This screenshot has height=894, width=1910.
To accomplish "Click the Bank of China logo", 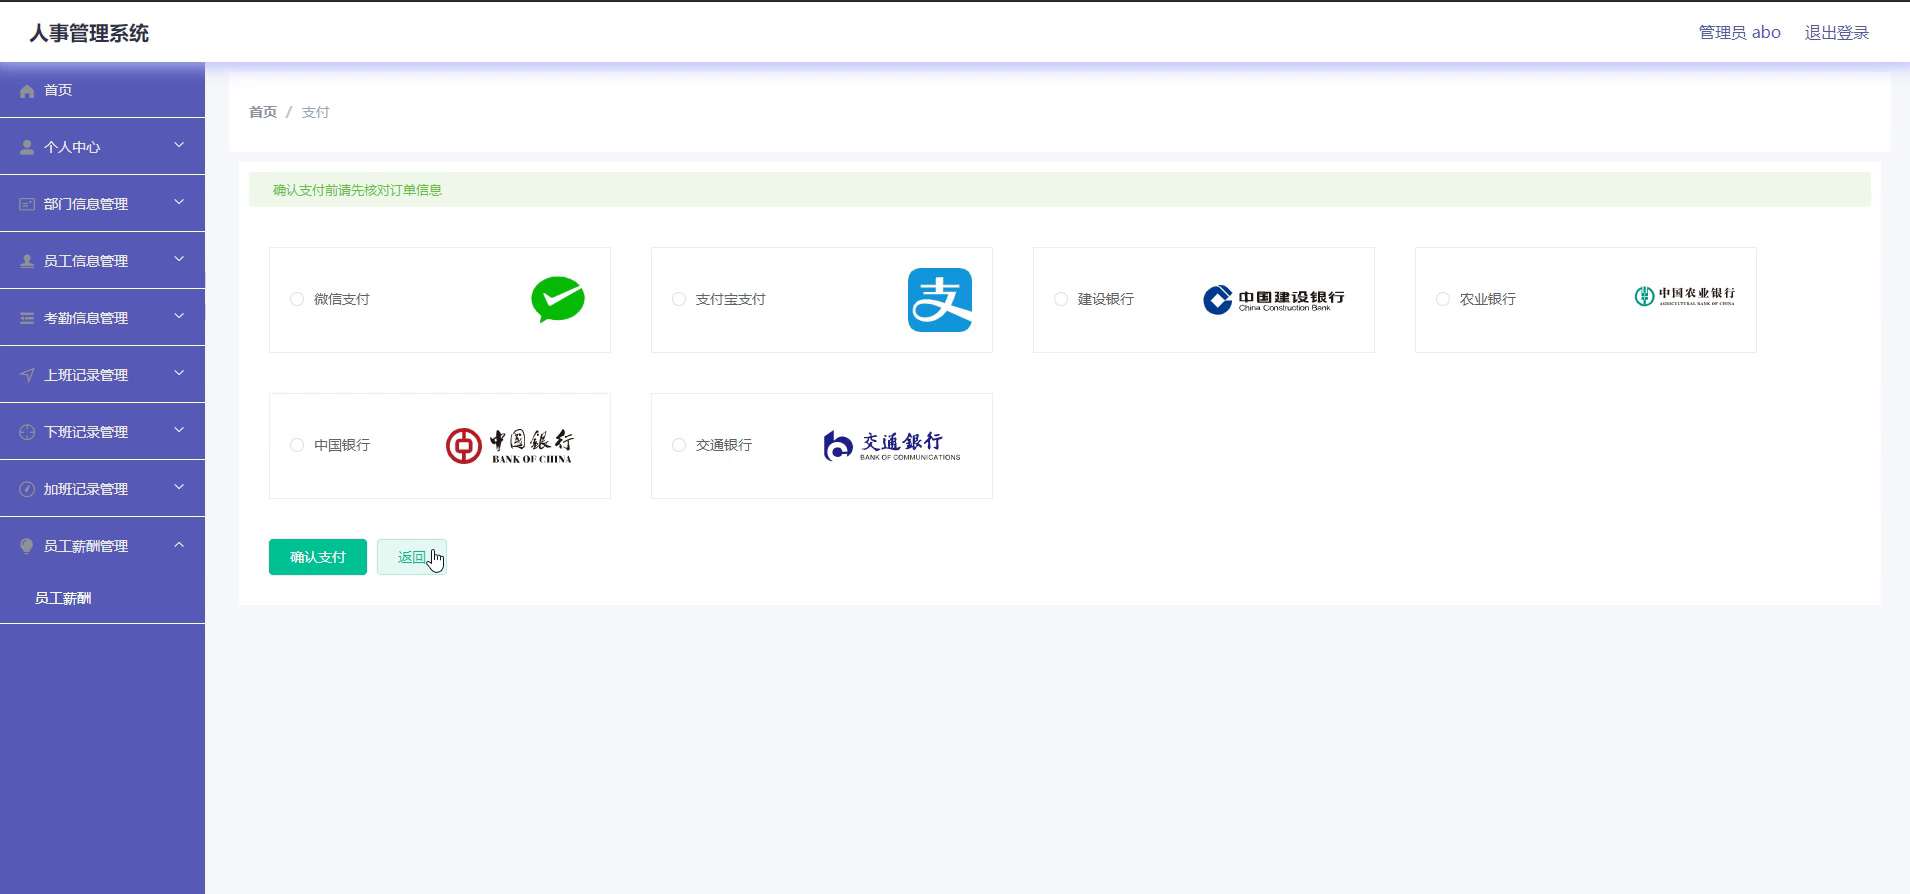I will [x=510, y=446].
